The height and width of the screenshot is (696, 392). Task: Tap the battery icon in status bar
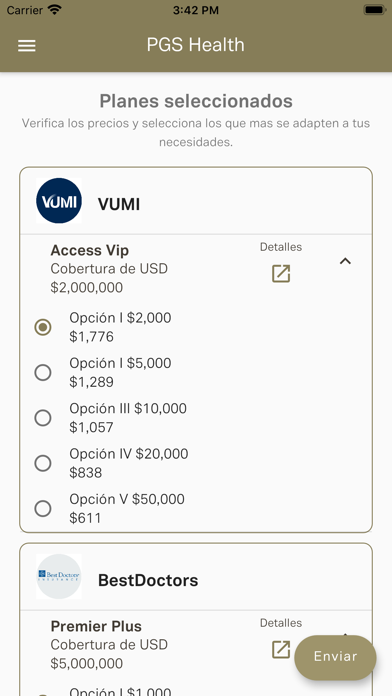pyautogui.click(x=374, y=10)
